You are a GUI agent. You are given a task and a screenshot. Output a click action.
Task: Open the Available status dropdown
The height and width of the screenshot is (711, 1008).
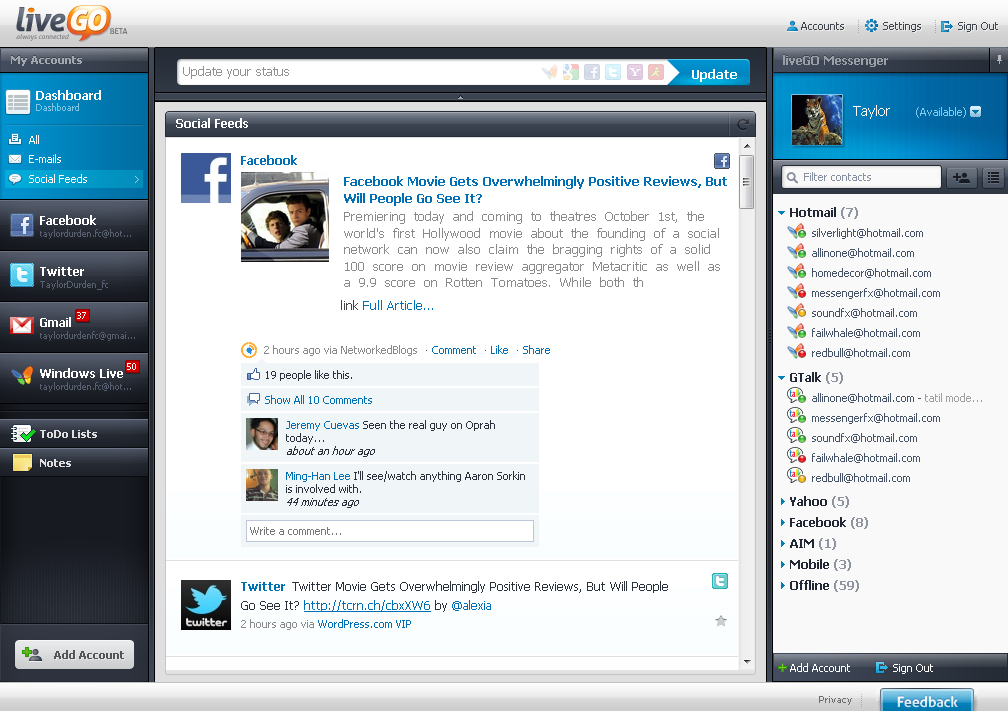975,112
